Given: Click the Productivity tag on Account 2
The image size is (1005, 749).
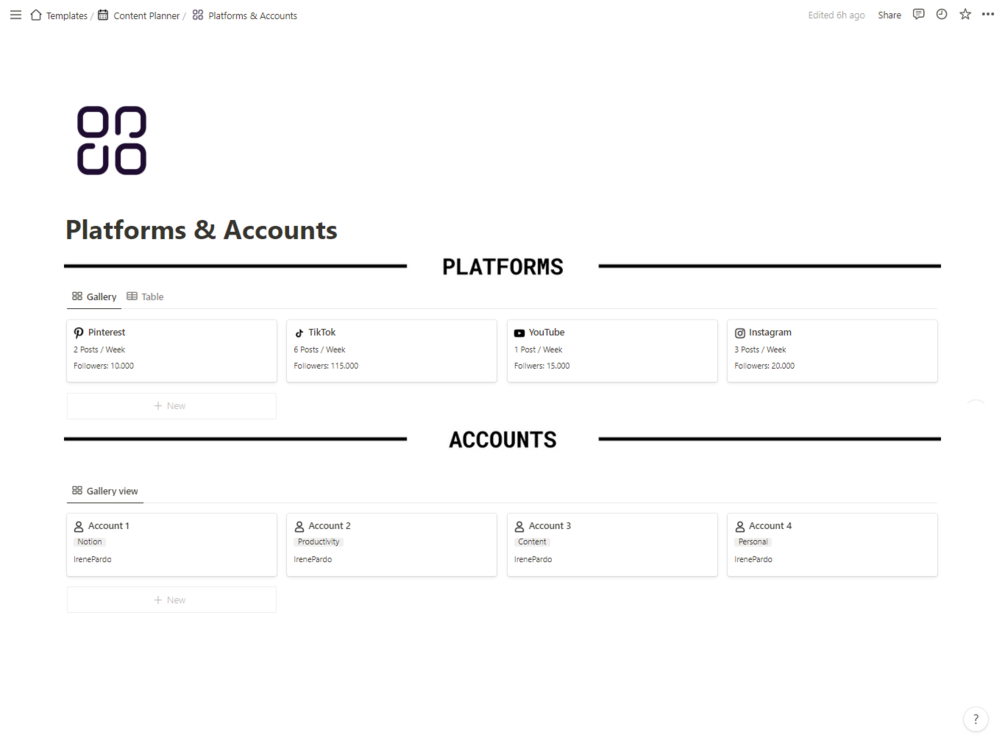Looking at the screenshot, I should 319,542.
